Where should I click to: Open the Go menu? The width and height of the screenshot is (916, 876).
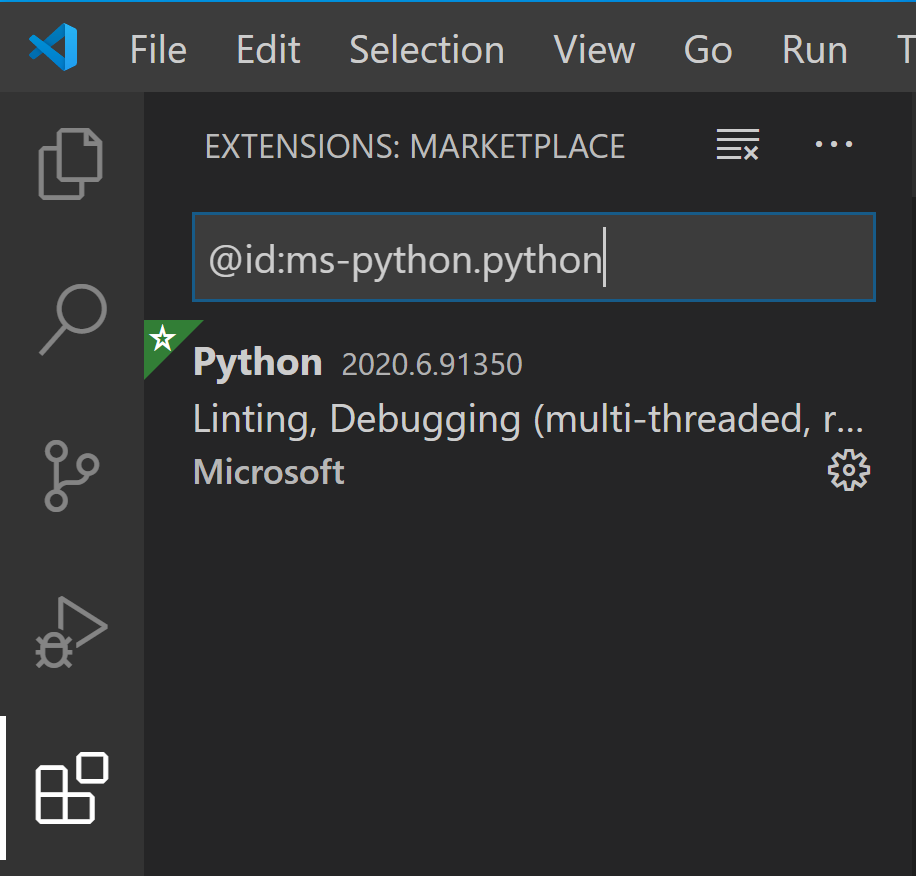click(x=707, y=50)
